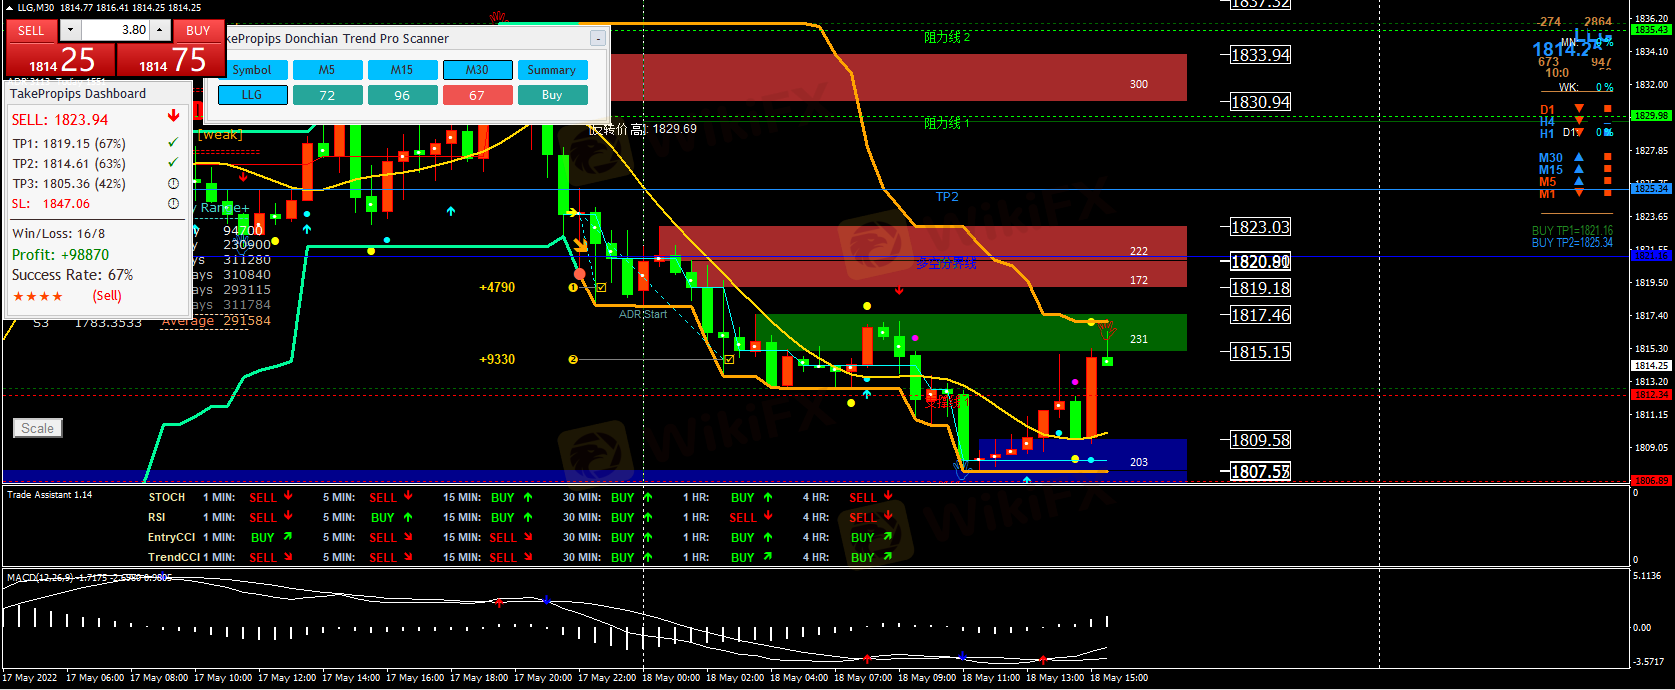Click the M30 blue up-triangle trend indicator

click(x=1579, y=157)
